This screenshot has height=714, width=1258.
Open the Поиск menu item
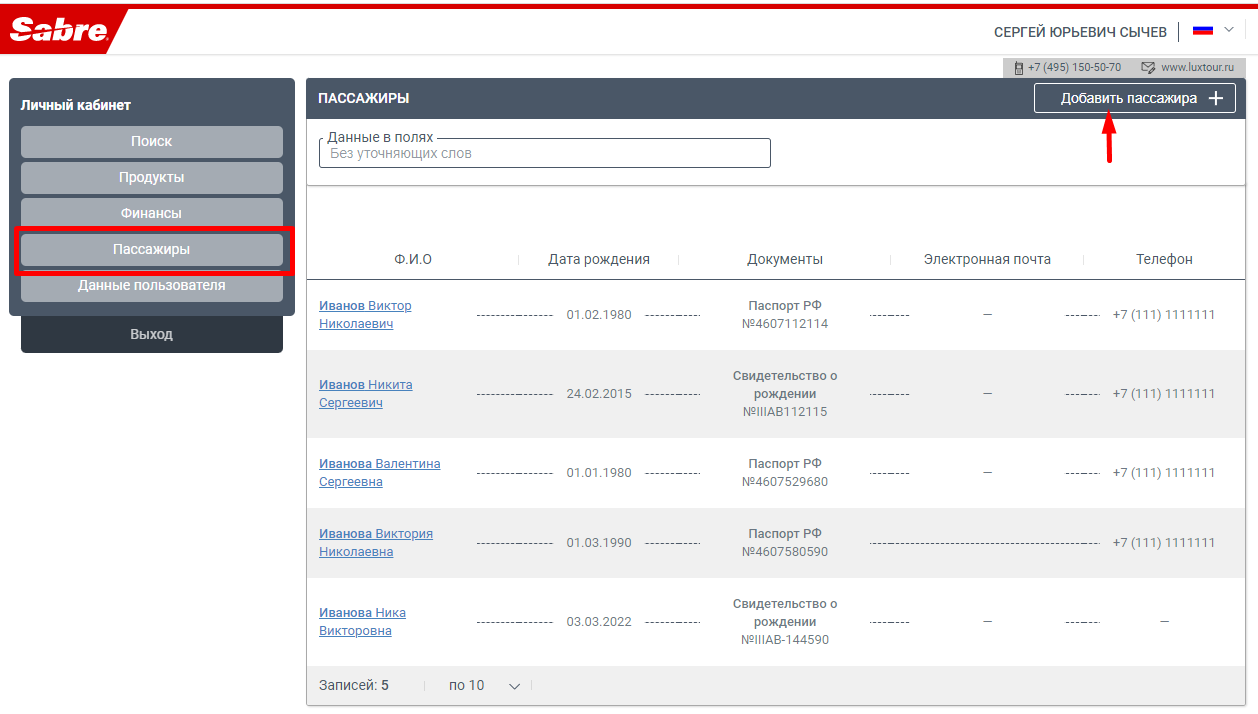[151, 142]
